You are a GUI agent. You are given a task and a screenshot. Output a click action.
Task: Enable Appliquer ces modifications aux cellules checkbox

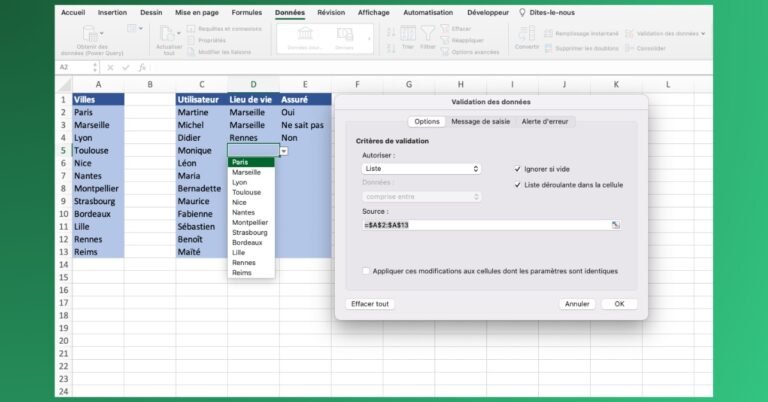click(366, 271)
